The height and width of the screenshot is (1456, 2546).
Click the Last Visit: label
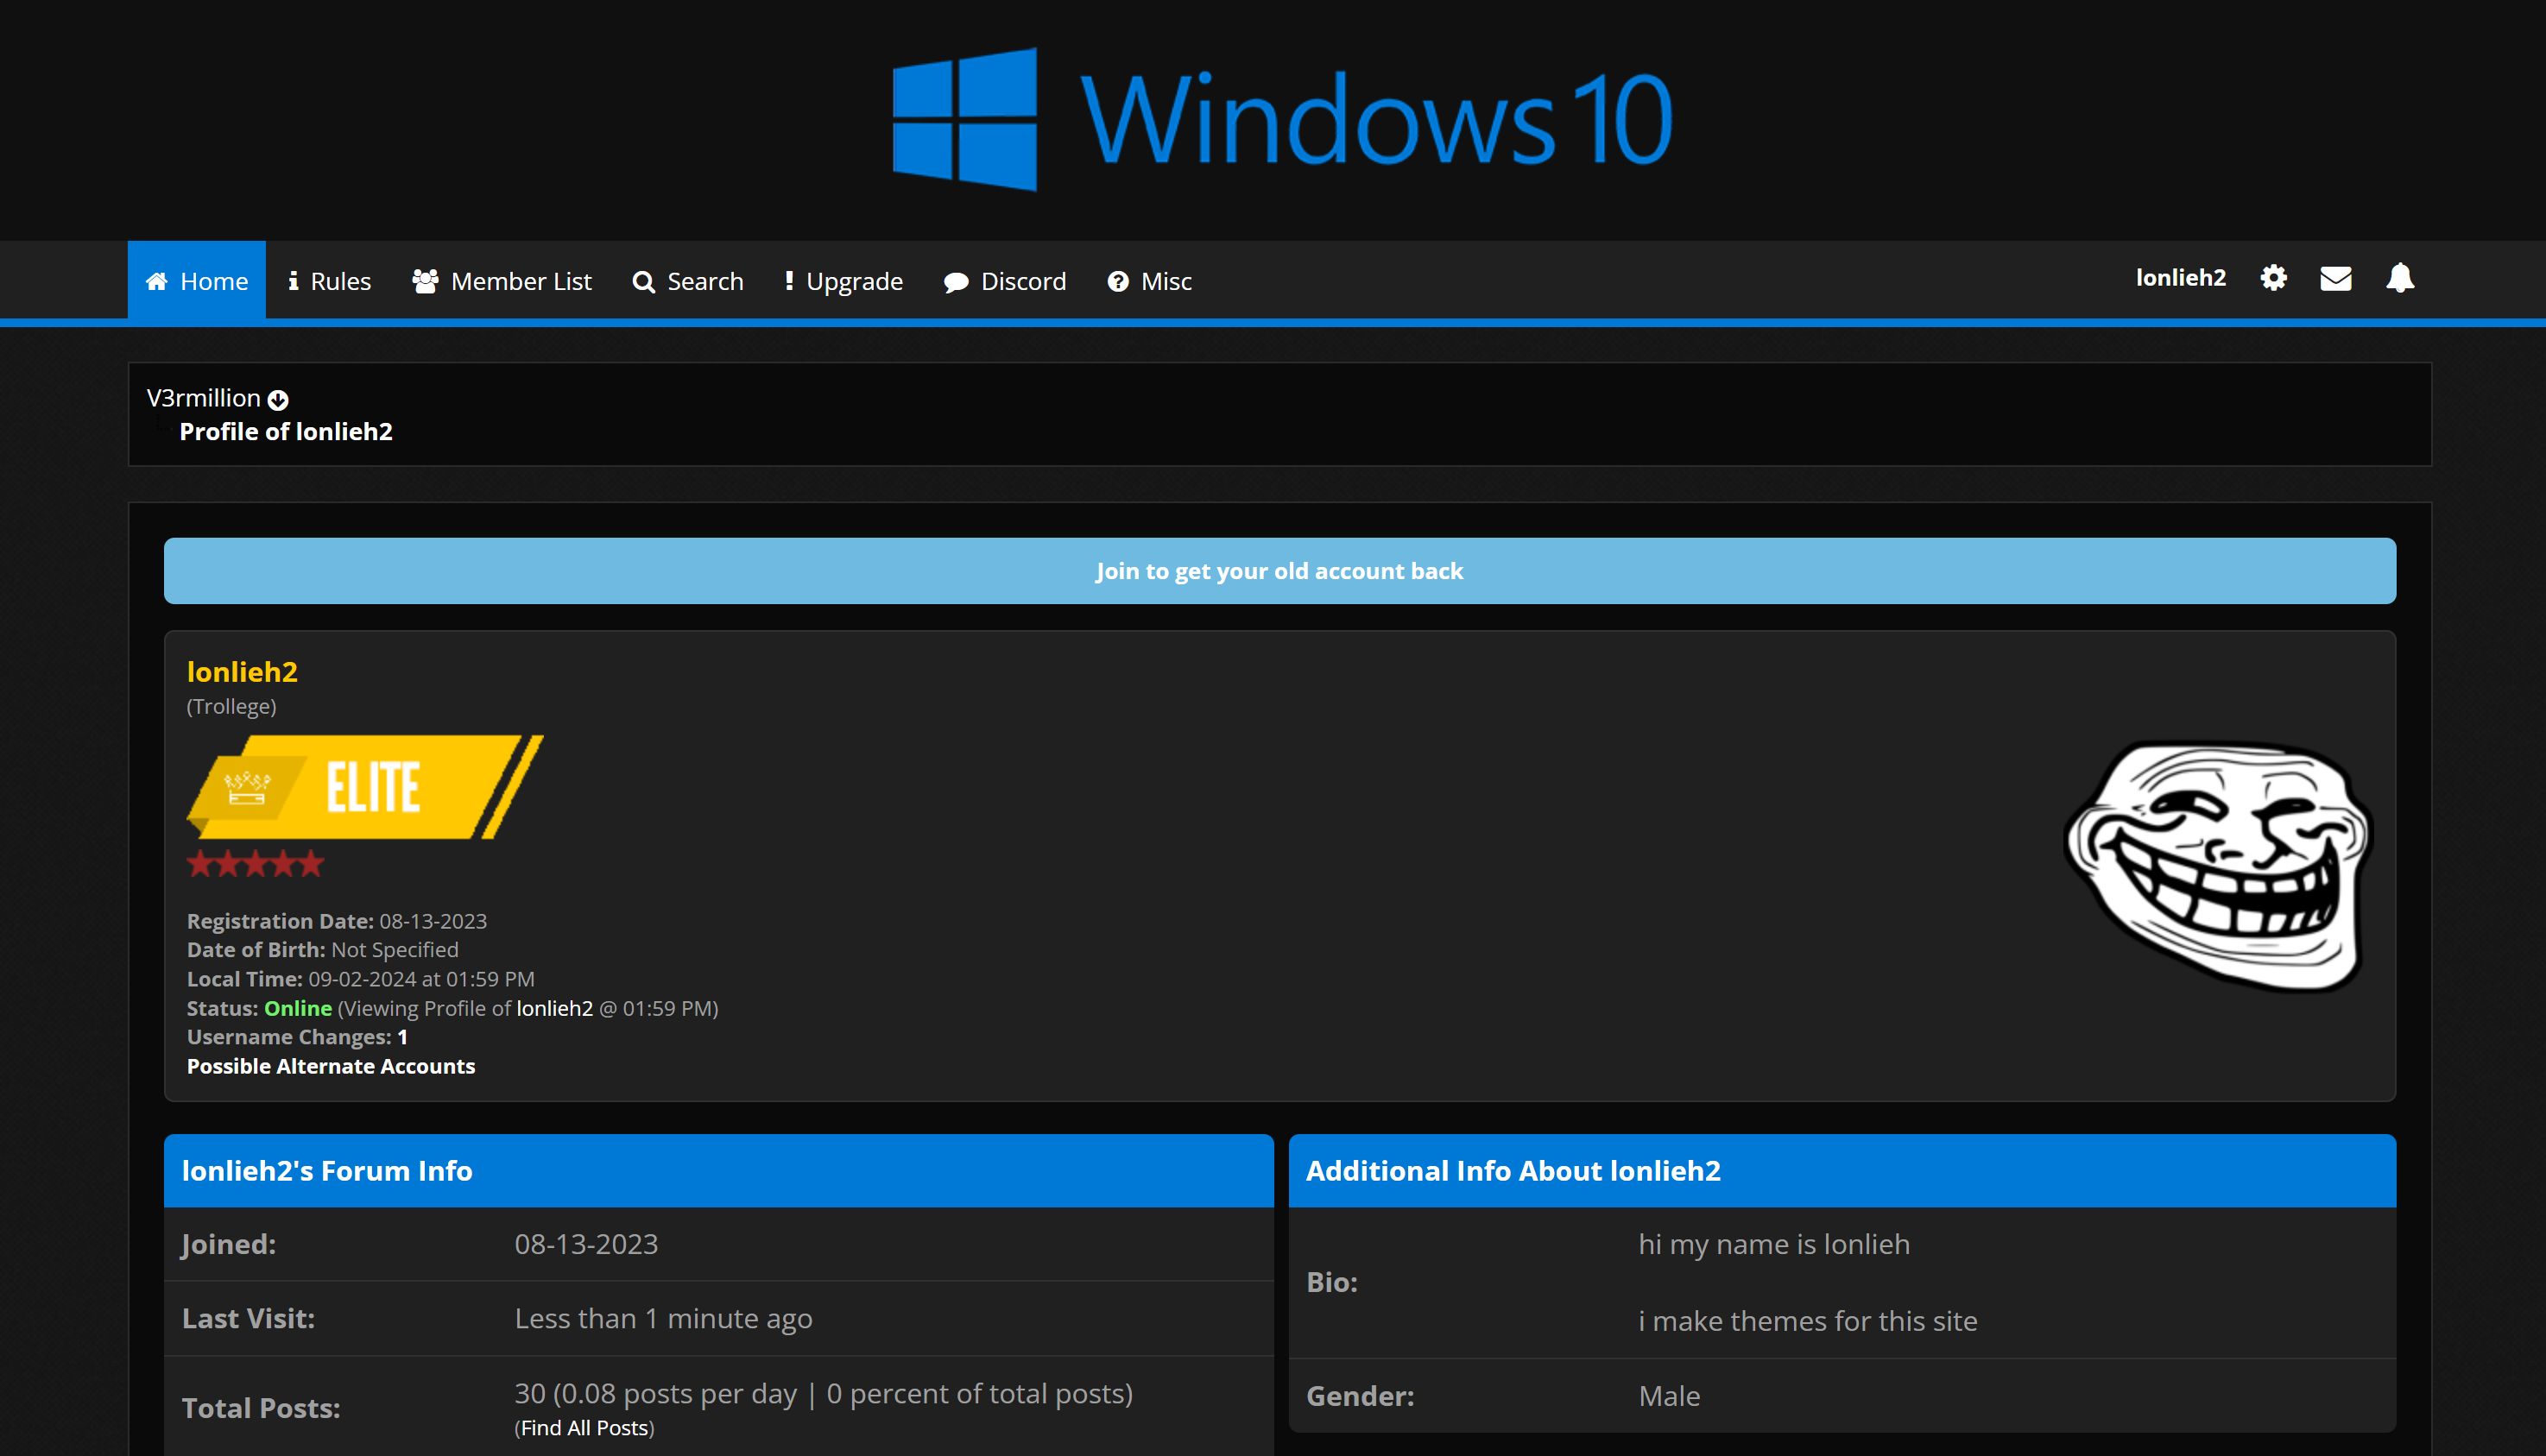point(248,1319)
